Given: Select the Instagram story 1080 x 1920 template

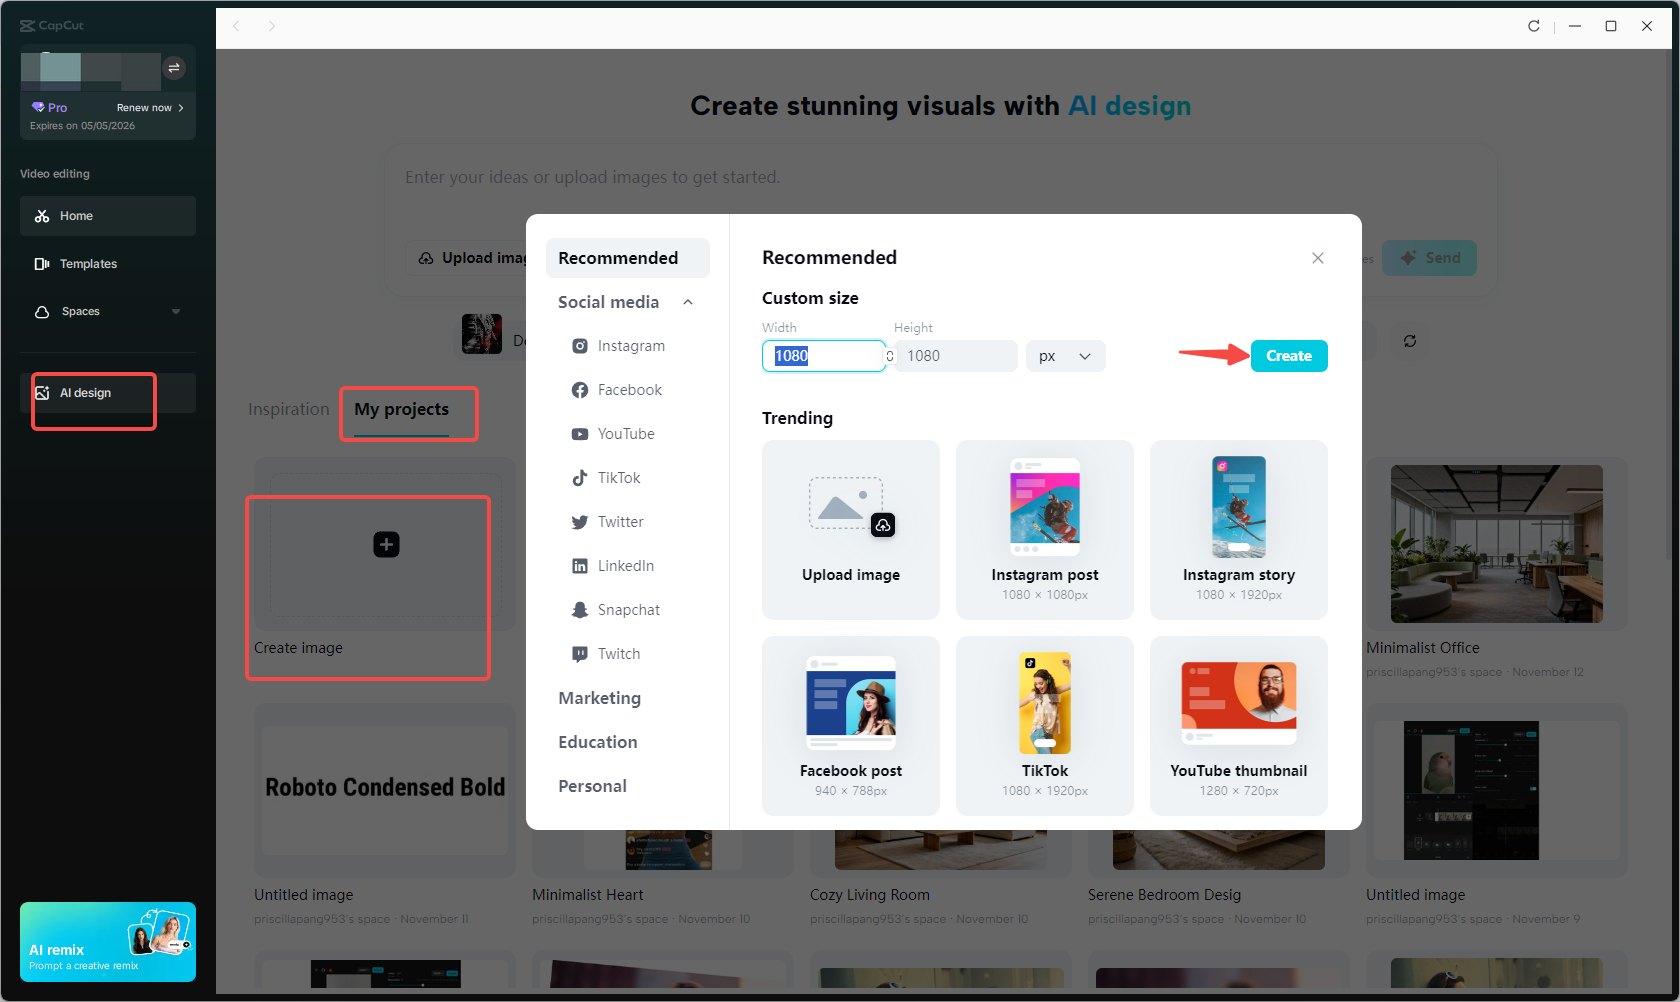Looking at the screenshot, I should pos(1239,530).
